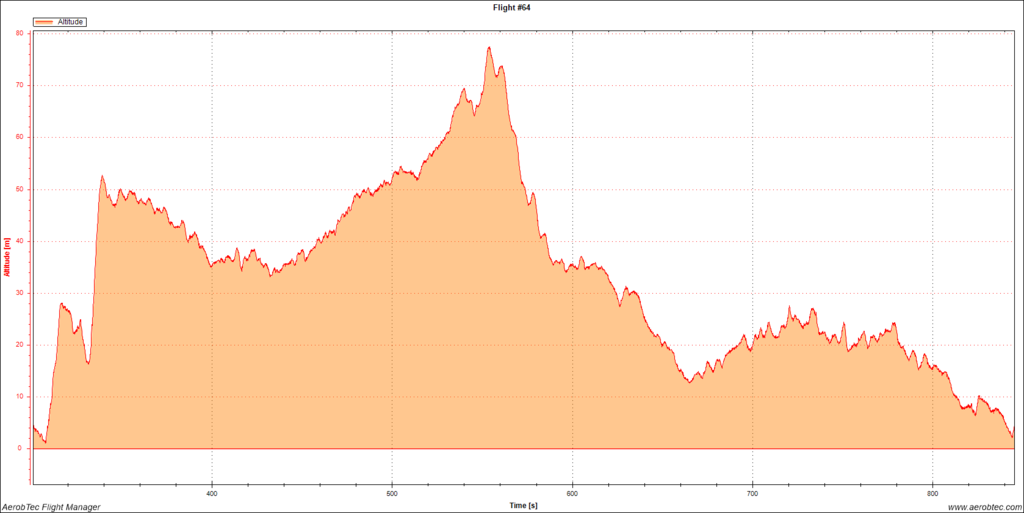The width and height of the screenshot is (1024, 513).
Task: Click the orange Altitude legend color swatch
Action: pyautogui.click(x=43, y=21)
